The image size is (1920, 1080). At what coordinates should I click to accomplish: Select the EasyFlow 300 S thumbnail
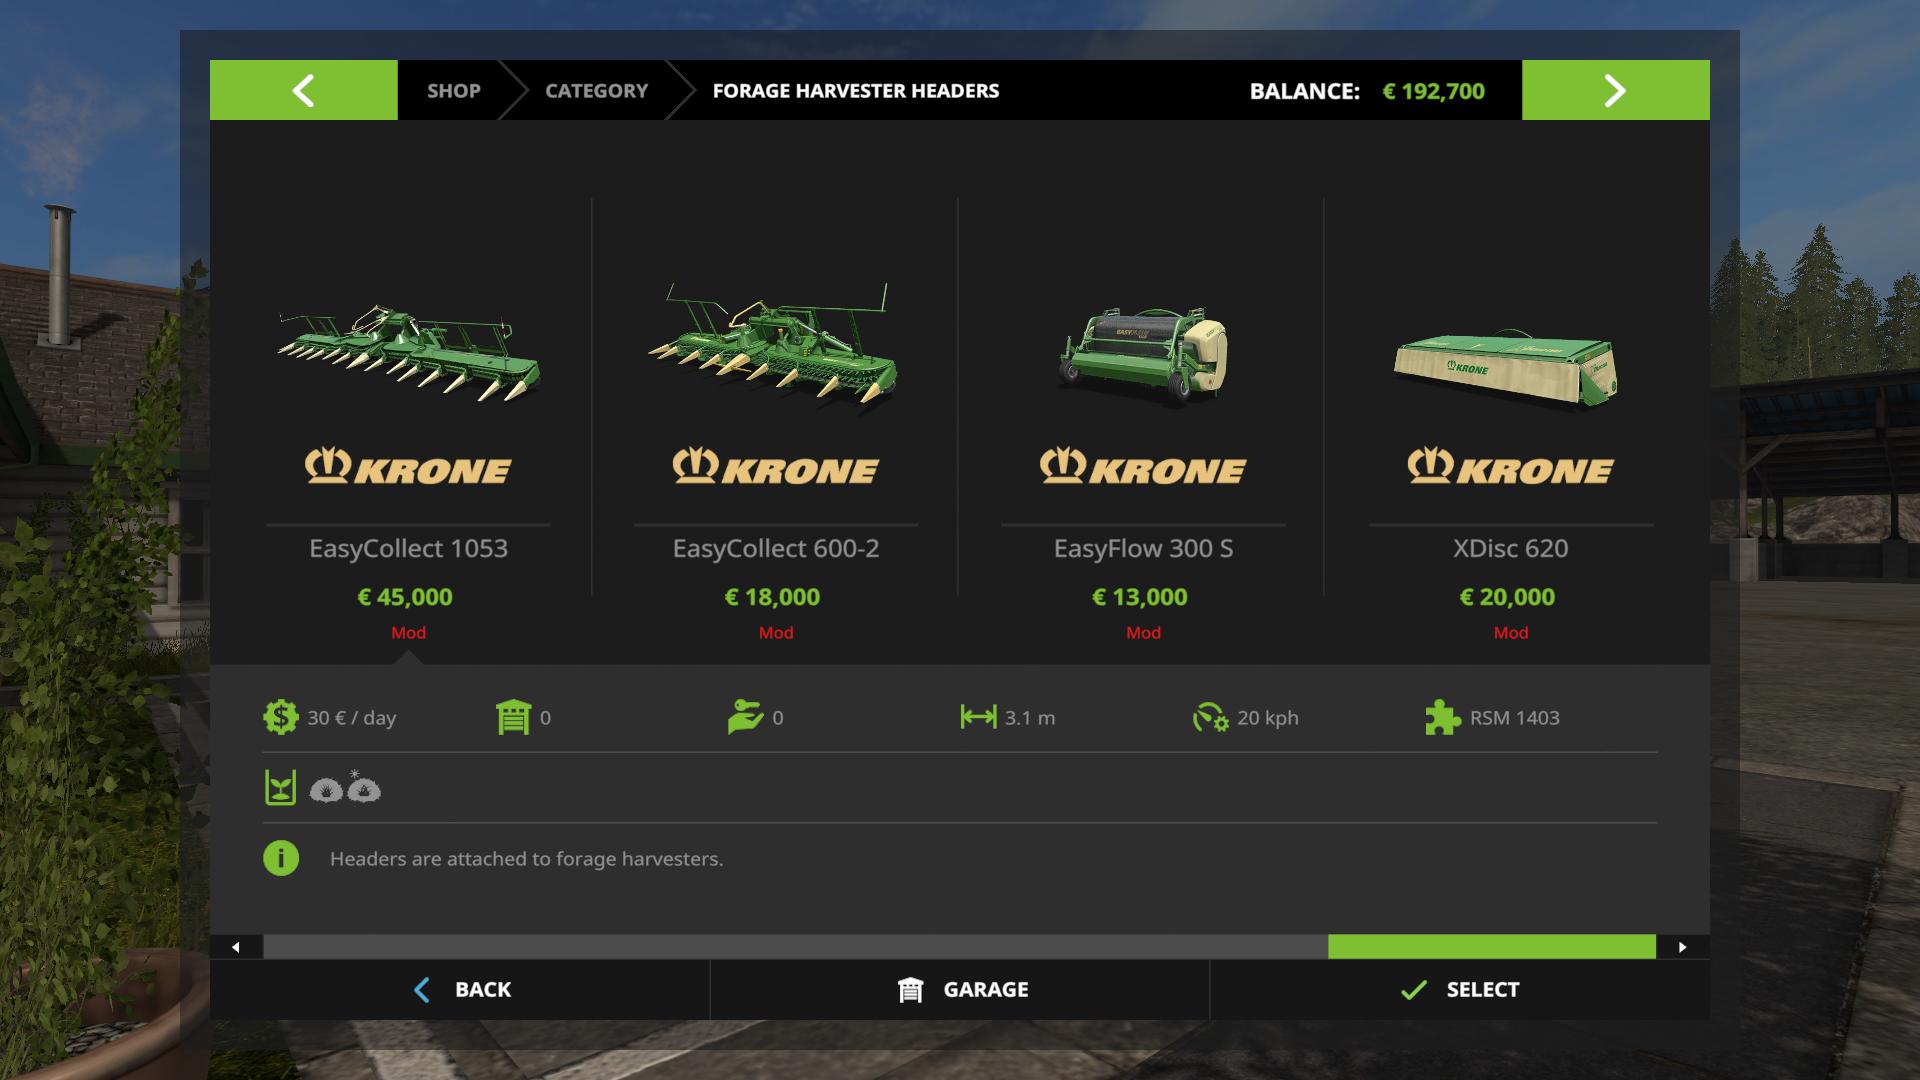coord(1143,355)
